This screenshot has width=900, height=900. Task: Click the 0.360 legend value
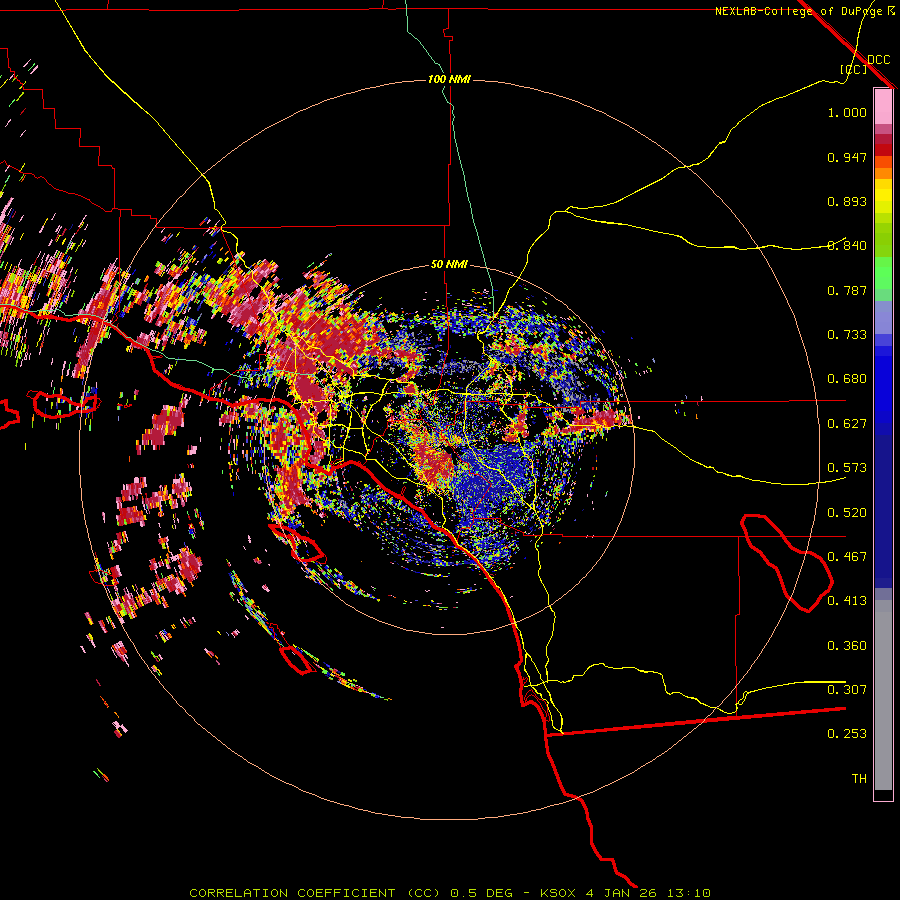[x=847, y=646]
